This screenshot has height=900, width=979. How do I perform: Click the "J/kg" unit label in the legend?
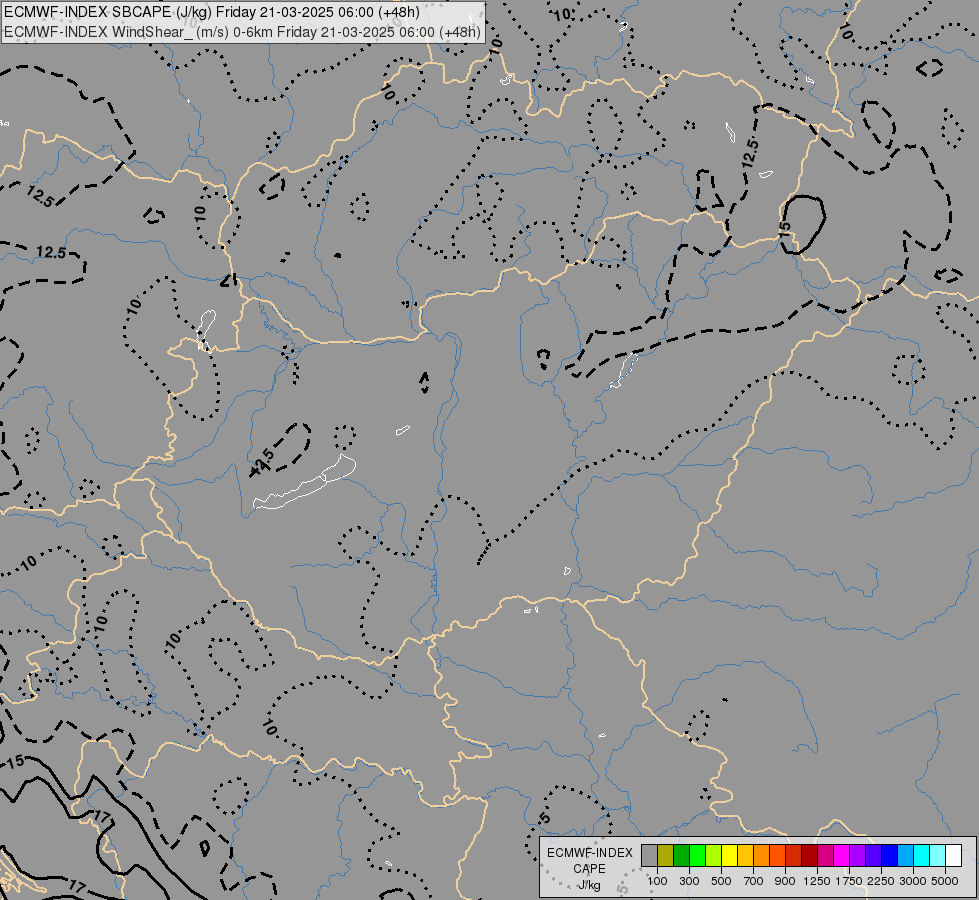click(x=589, y=885)
